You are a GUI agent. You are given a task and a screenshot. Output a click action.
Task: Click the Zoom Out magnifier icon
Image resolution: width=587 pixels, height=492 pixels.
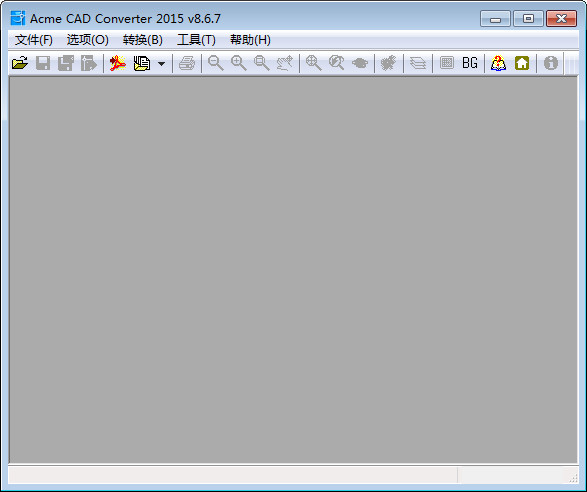[216, 63]
